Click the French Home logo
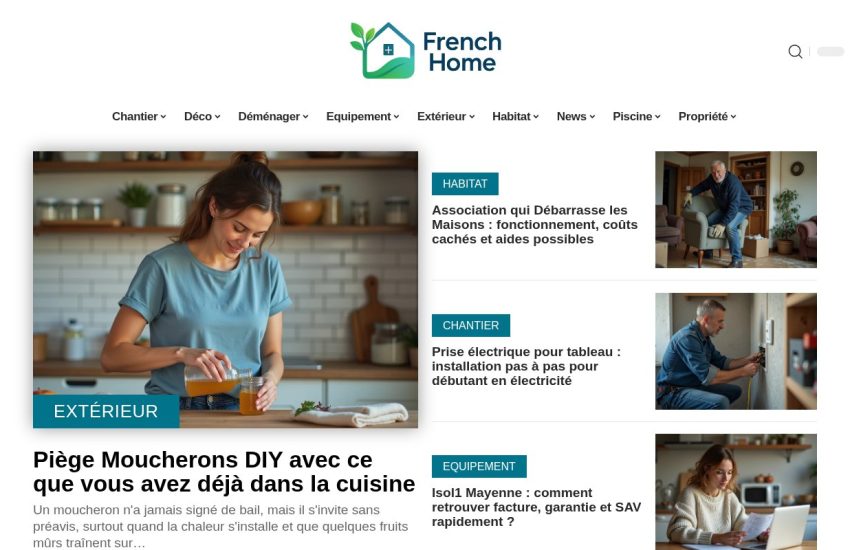Screen dimensions: 850x550 pyautogui.click(x=426, y=50)
